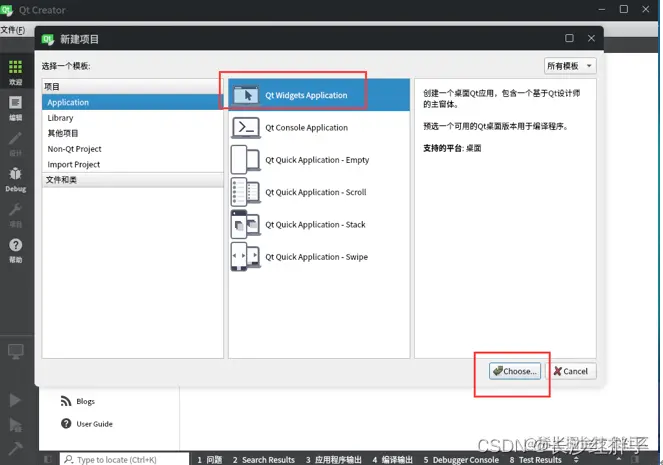The width and height of the screenshot is (663, 465).
Task: Select the Application category
Action: 132,102
